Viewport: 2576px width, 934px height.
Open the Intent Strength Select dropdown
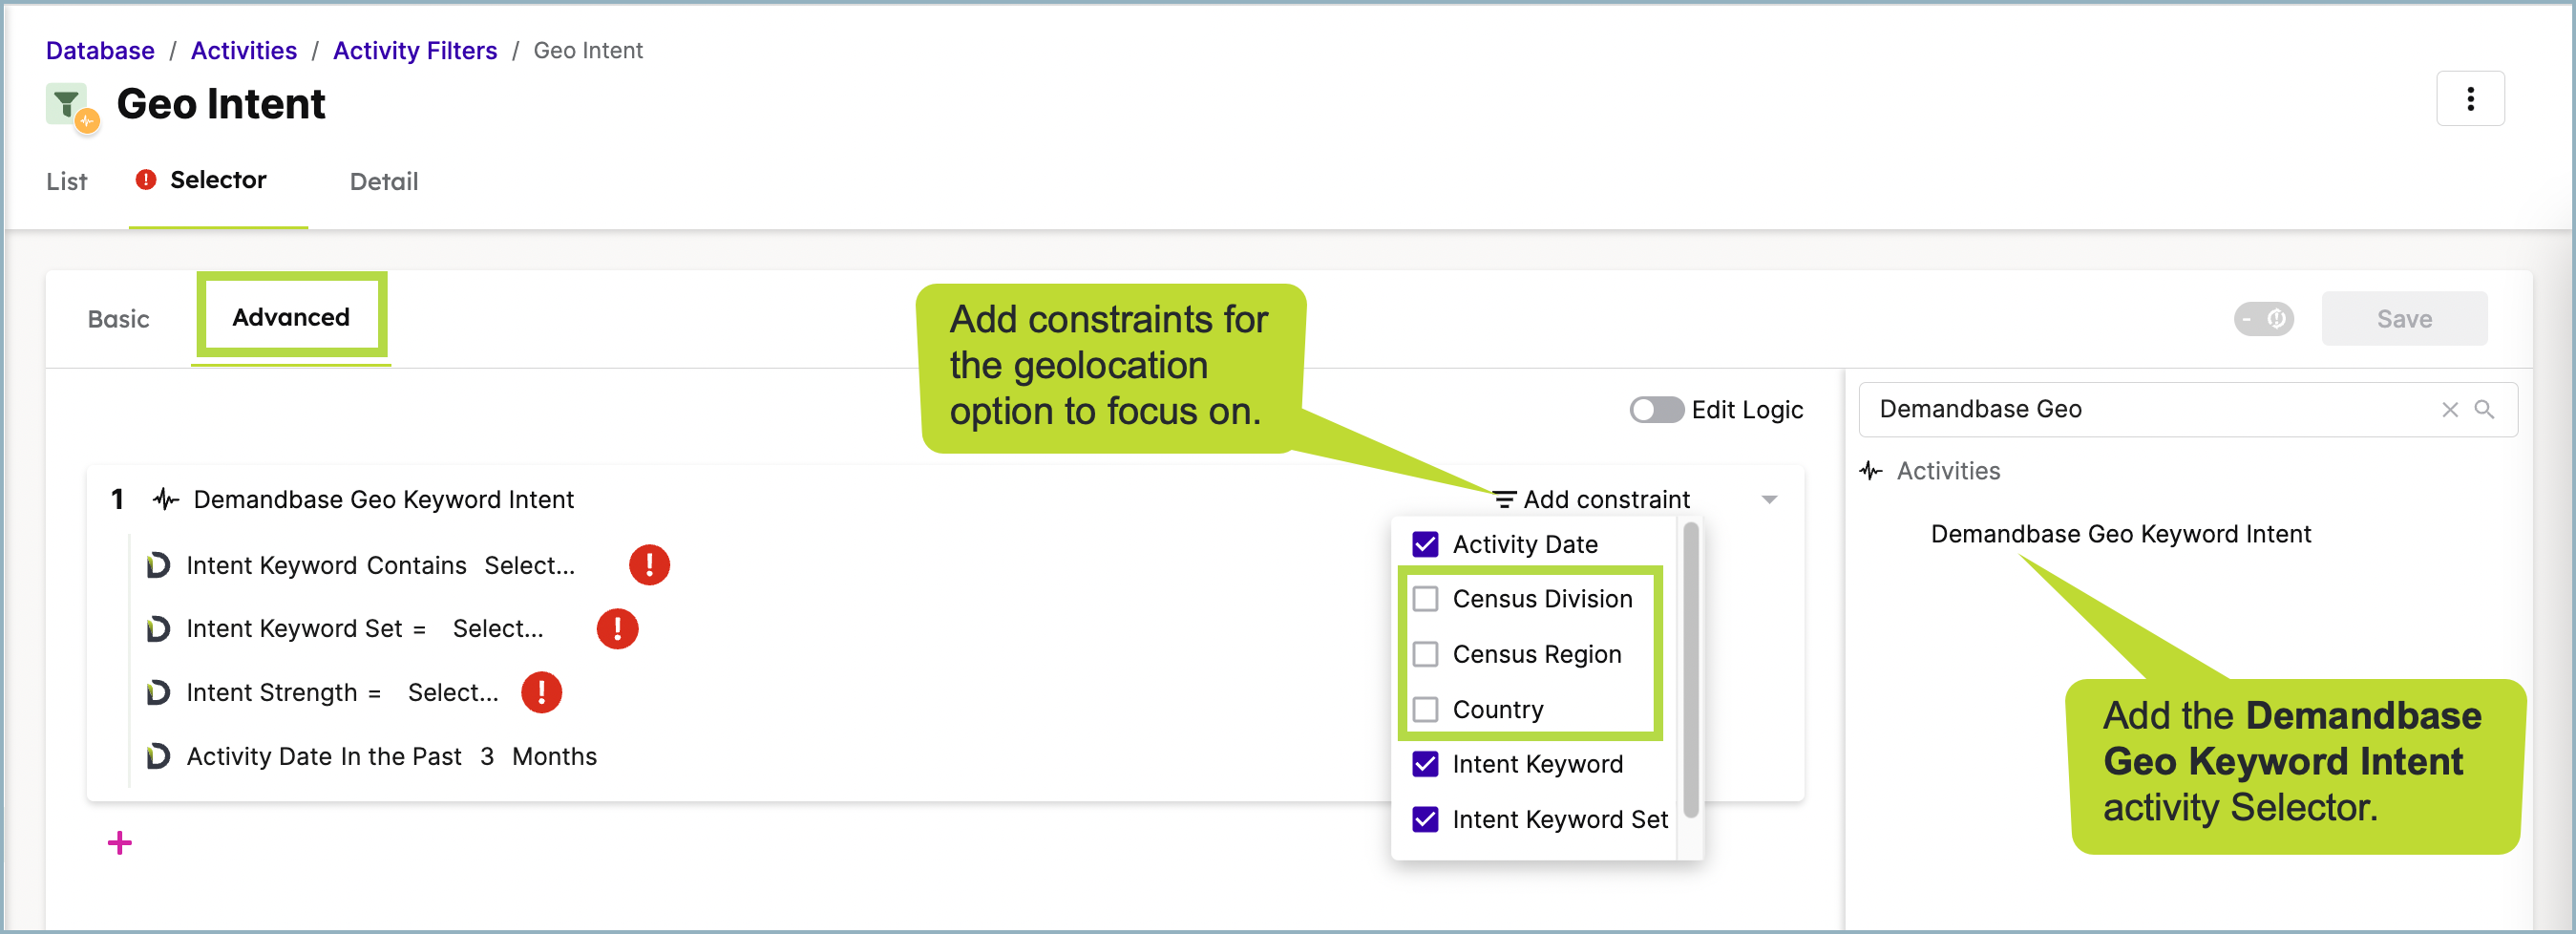[x=452, y=692]
